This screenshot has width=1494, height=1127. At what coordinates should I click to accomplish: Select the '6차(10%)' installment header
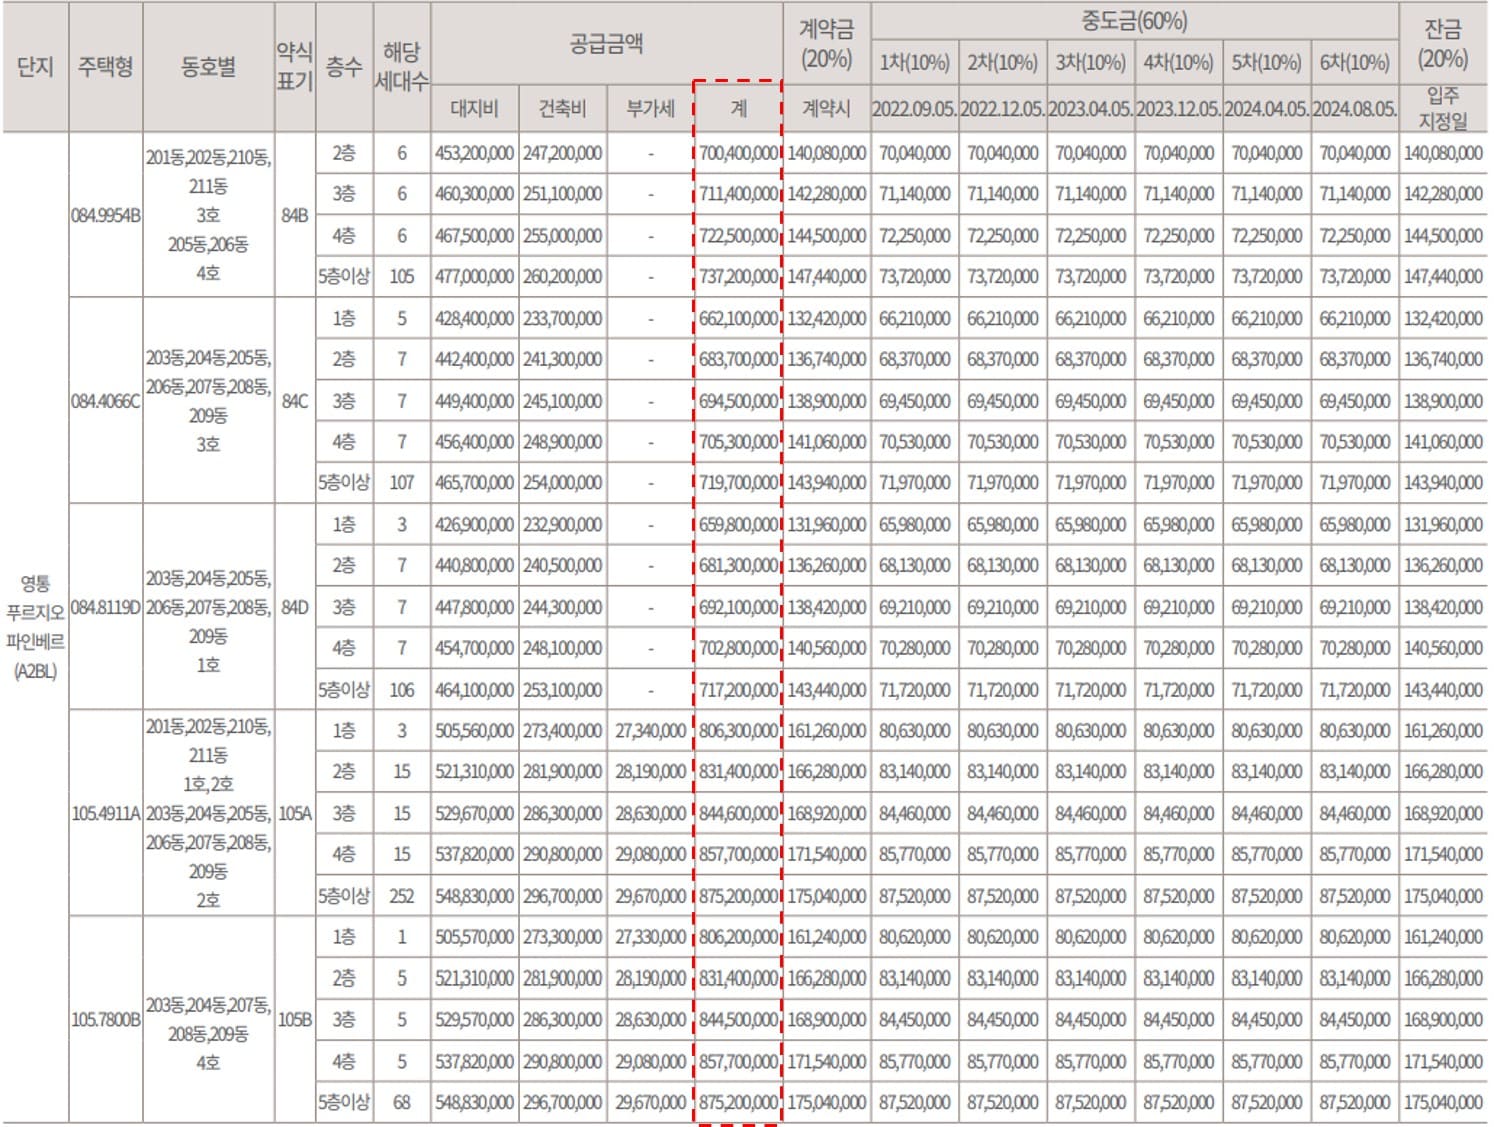(x=1354, y=63)
